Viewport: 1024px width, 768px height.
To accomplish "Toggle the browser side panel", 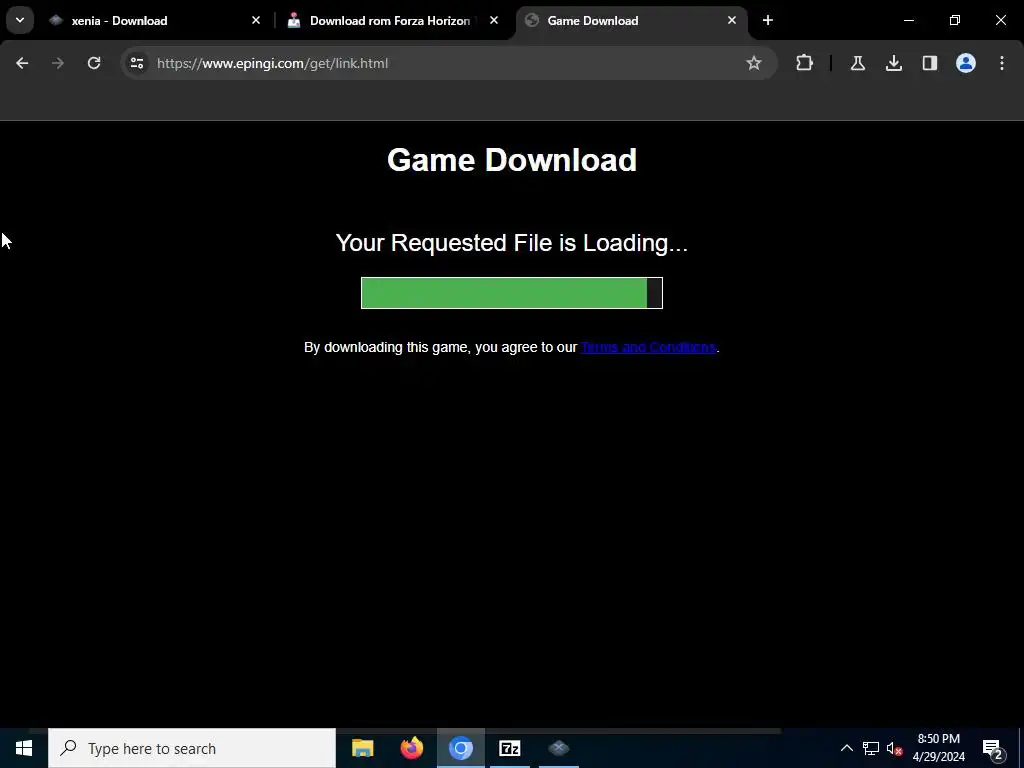I will tap(929, 63).
